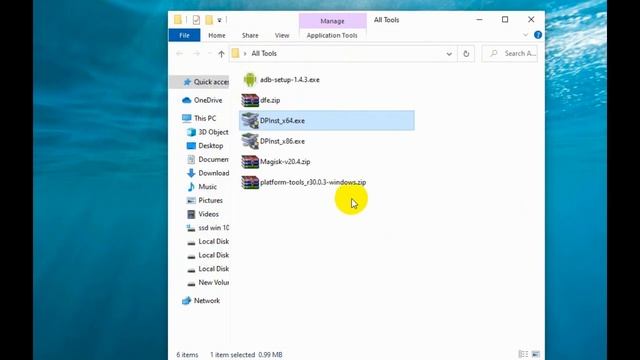The width and height of the screenshot is (640, 360).
Task: Refresh the All Tools folder view
Action: click(x=466, y=53)
